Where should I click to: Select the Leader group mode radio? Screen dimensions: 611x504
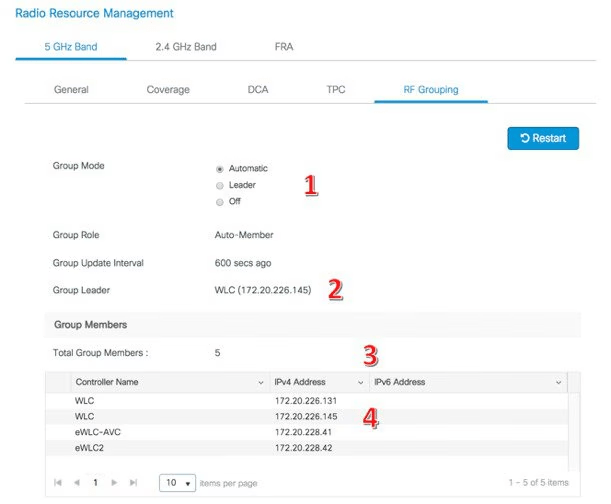point(220,185)
